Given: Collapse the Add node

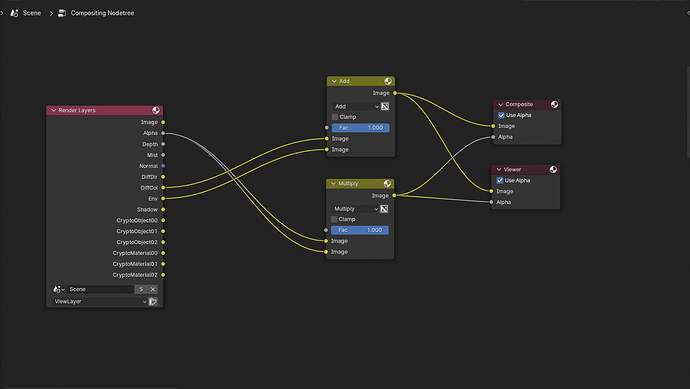Looking at the screenshot, I should pos(334,81).
